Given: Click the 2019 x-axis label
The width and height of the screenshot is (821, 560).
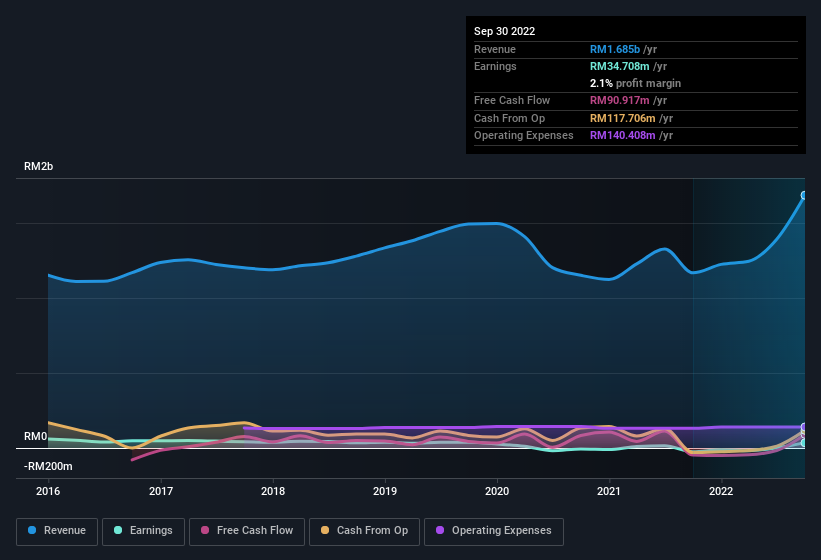Looking at the screenshot, I should [x=385, y=491].
